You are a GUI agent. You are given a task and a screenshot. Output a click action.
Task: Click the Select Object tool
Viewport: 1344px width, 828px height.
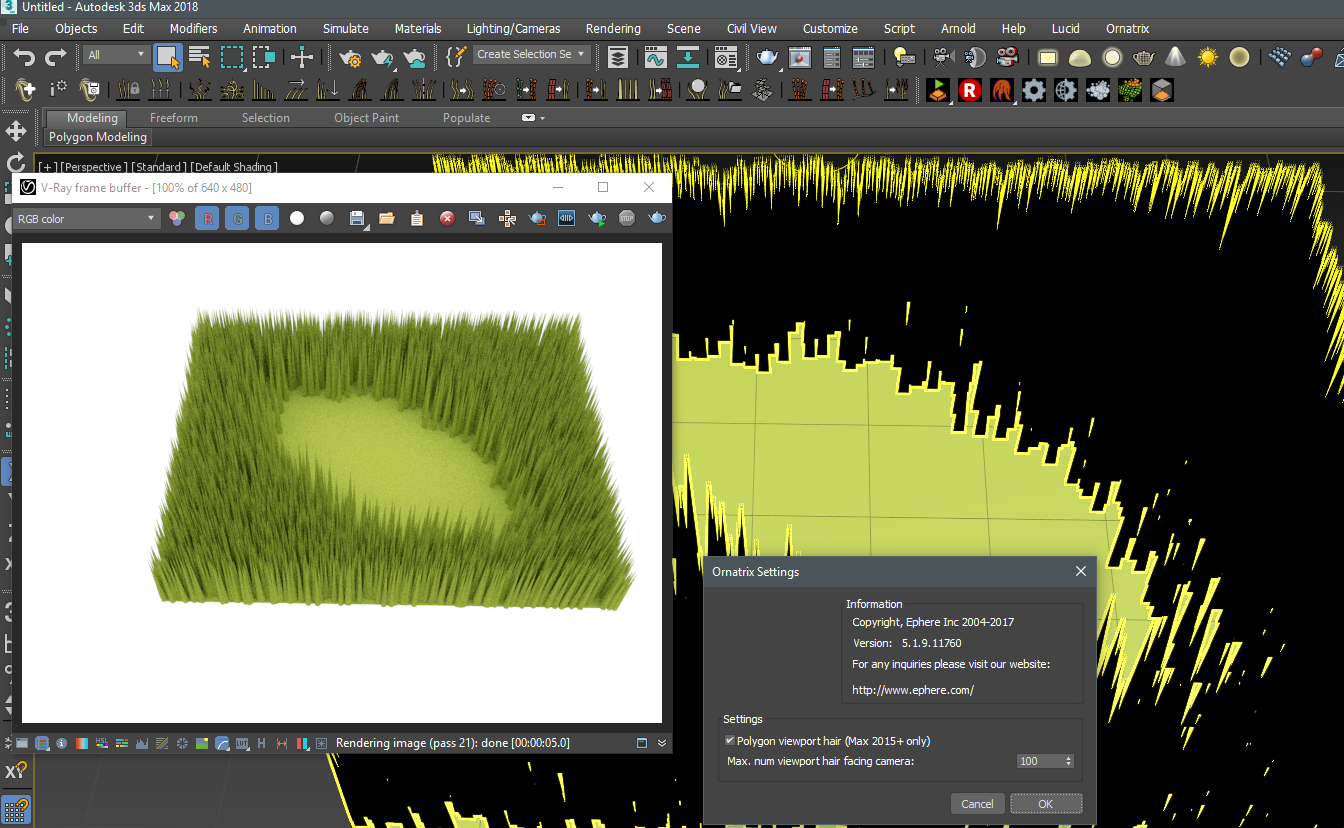[x=167, y=57]
